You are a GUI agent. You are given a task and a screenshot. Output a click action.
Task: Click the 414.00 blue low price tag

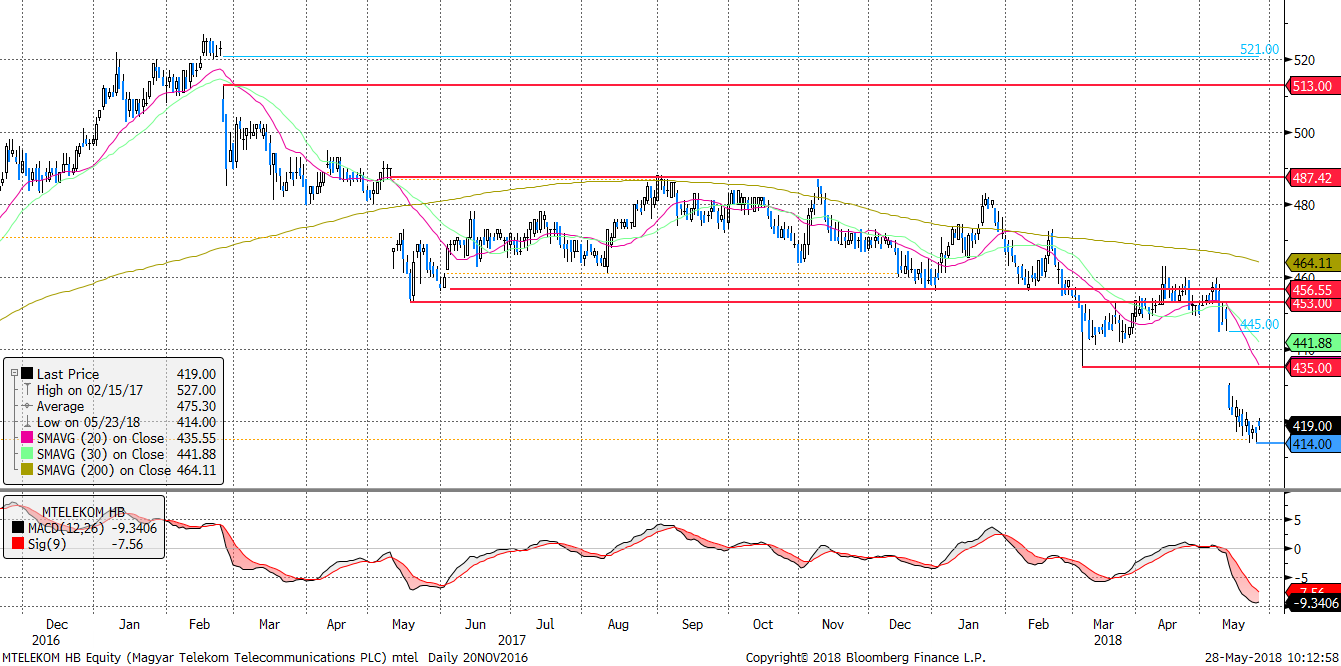click(1312, 443)
